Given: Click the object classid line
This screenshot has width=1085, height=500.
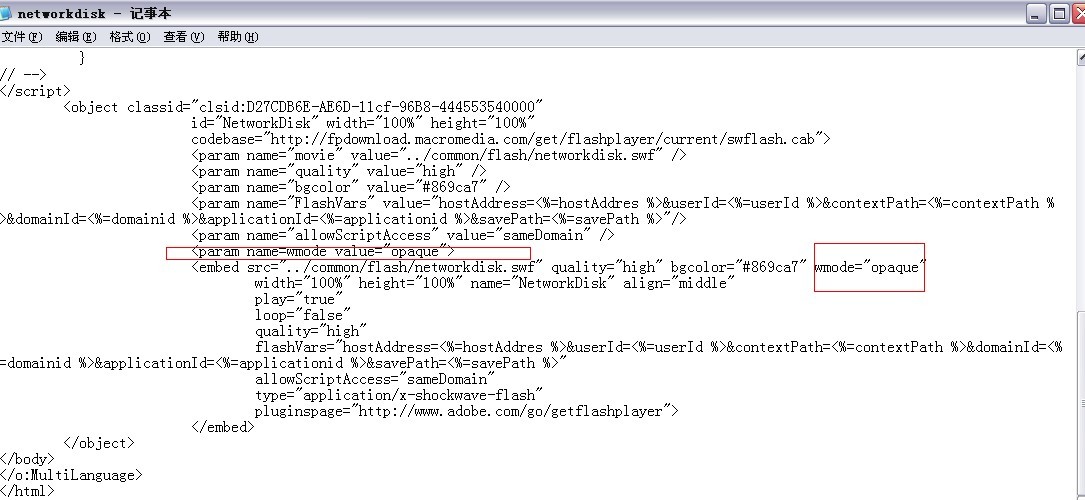Looking at the screenshot, I should 303,107.
